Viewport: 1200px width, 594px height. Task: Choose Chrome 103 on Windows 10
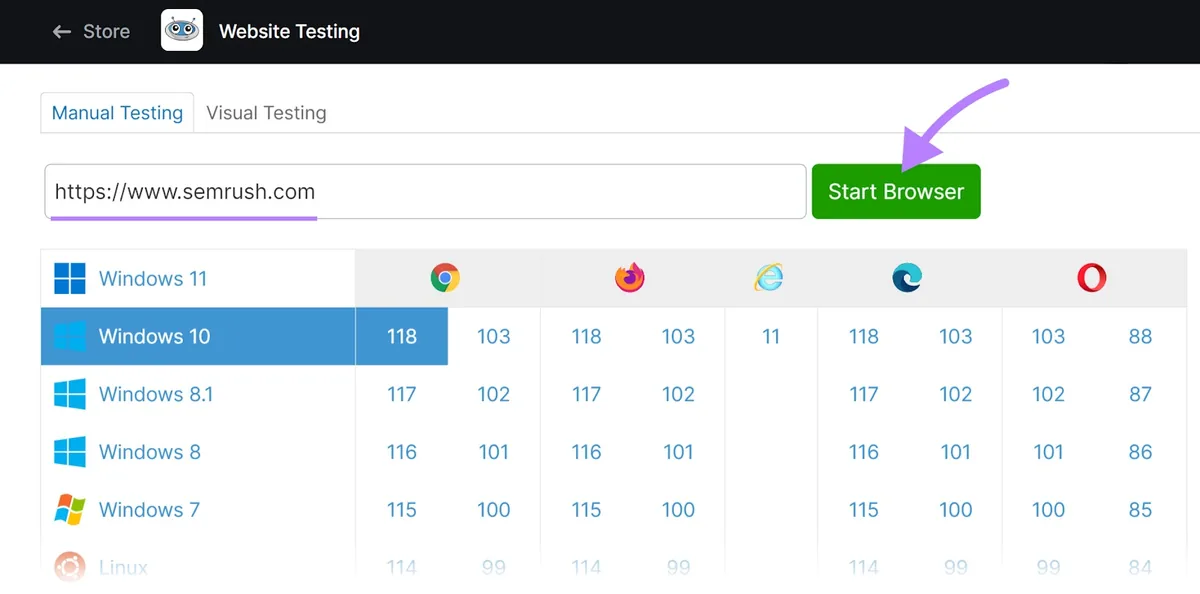pos(494,336)
